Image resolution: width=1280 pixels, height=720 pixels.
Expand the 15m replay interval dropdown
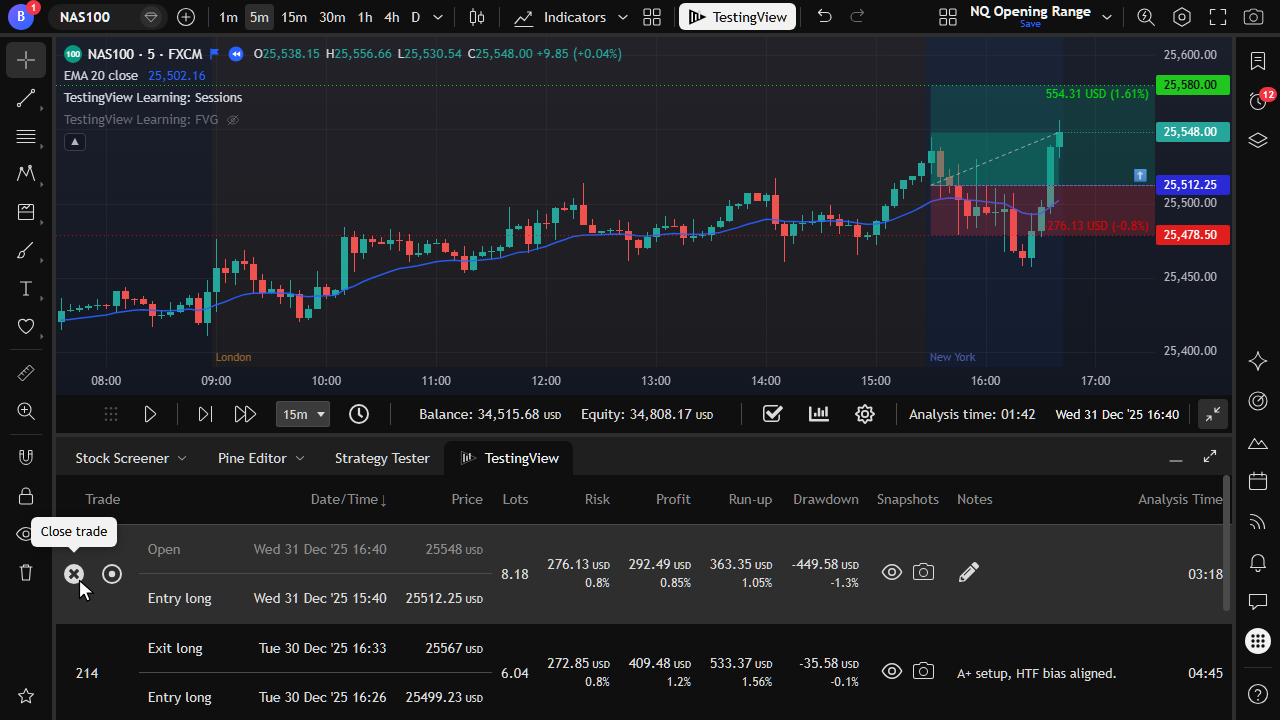coord(303,414)
